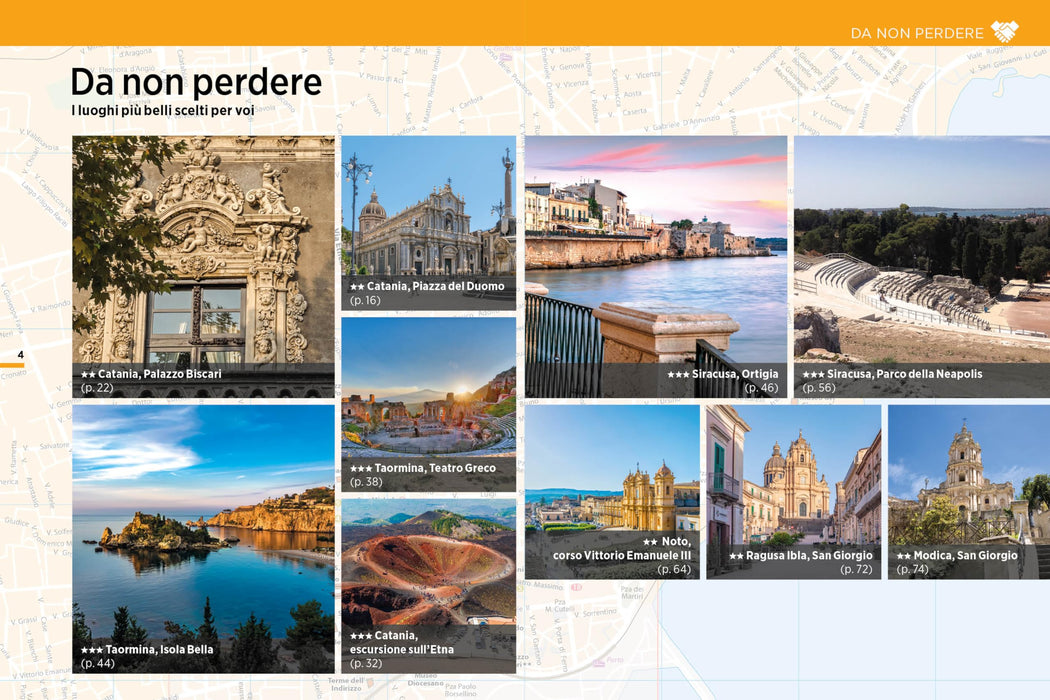Click the page reference '(p. 72)'
This screenshot has height=700, width=1050.
(856, 569)
